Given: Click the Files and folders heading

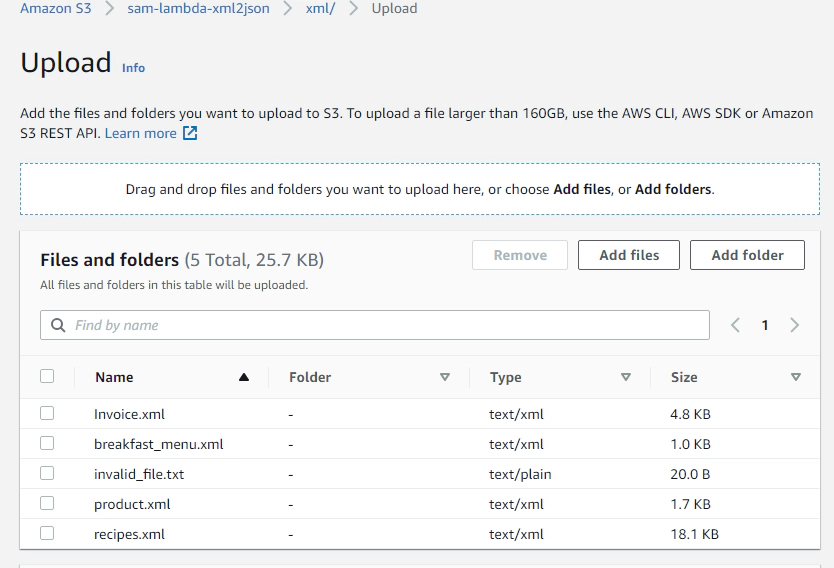Looking at the screenshot, I should 110,260.
